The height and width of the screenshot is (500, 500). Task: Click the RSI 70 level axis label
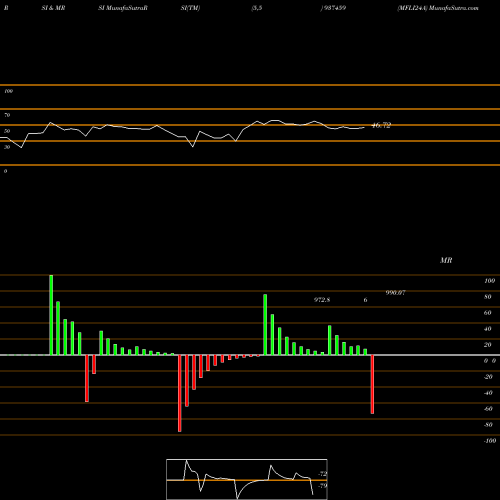(x=7, y=115)
